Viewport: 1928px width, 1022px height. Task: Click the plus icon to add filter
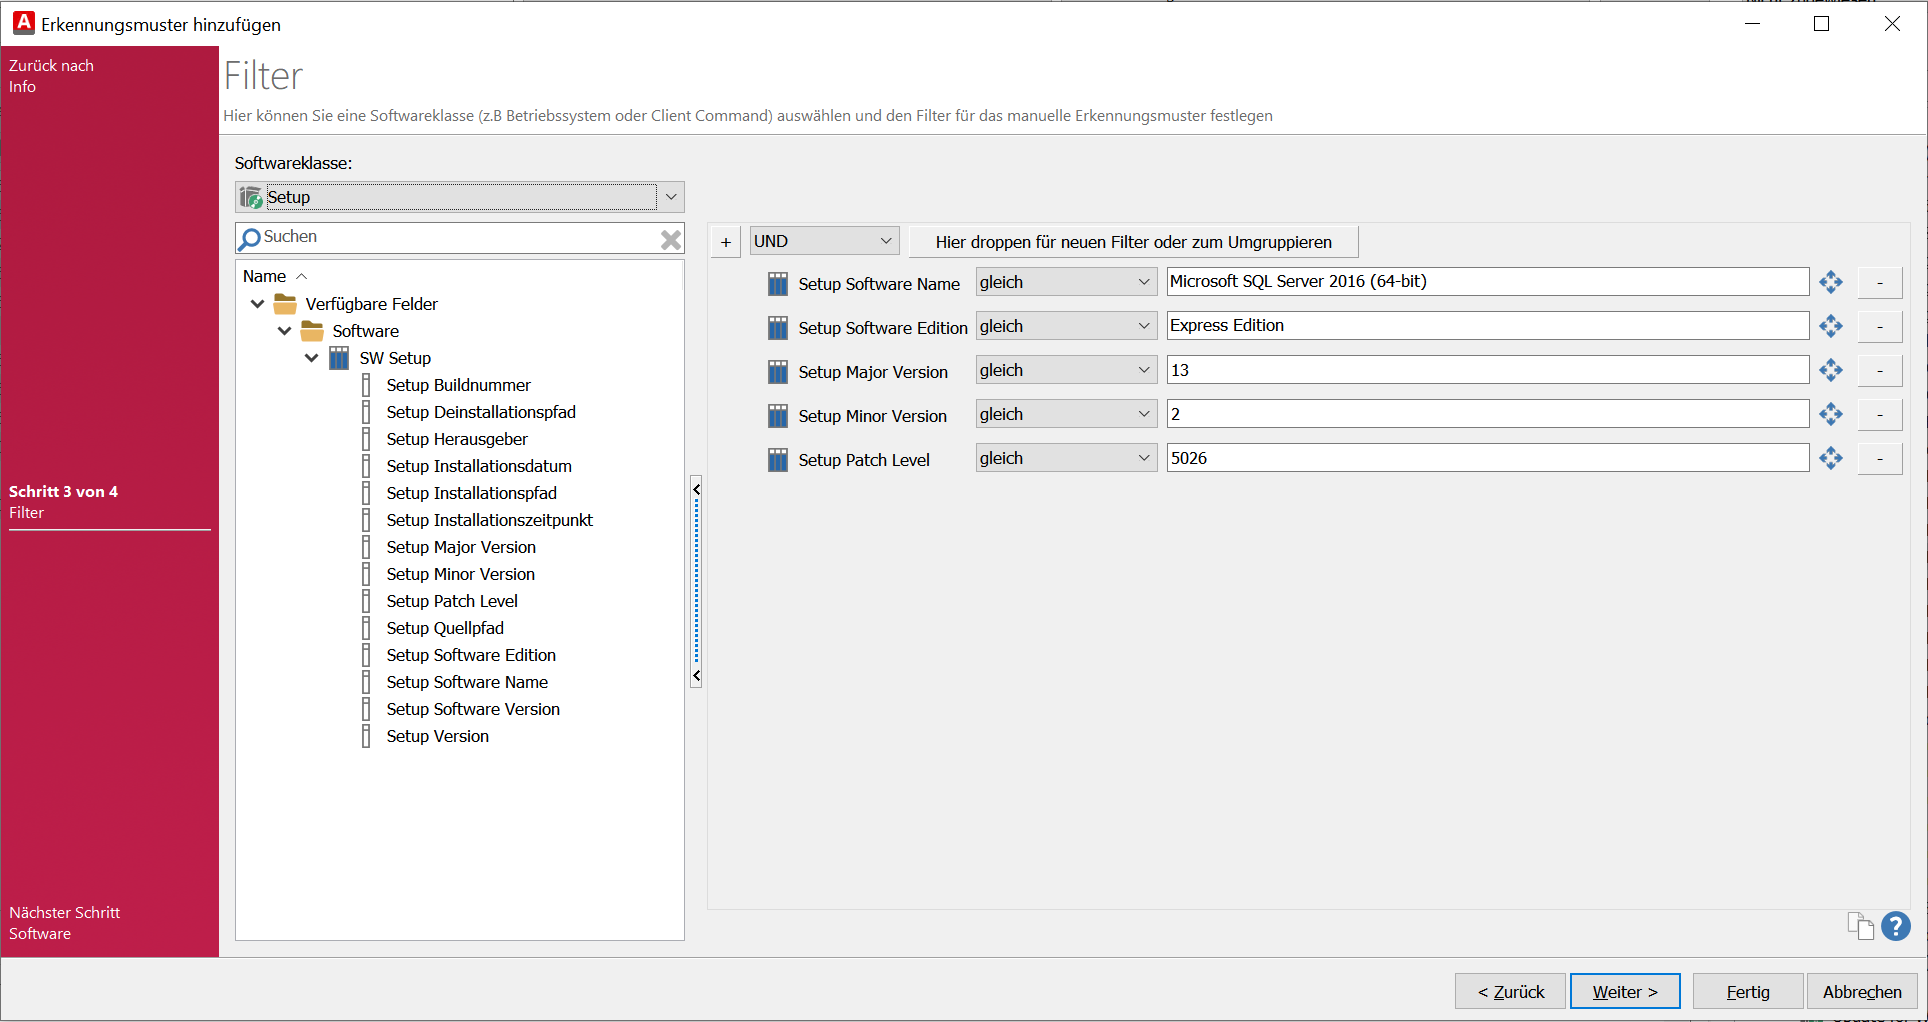[725, 242]
